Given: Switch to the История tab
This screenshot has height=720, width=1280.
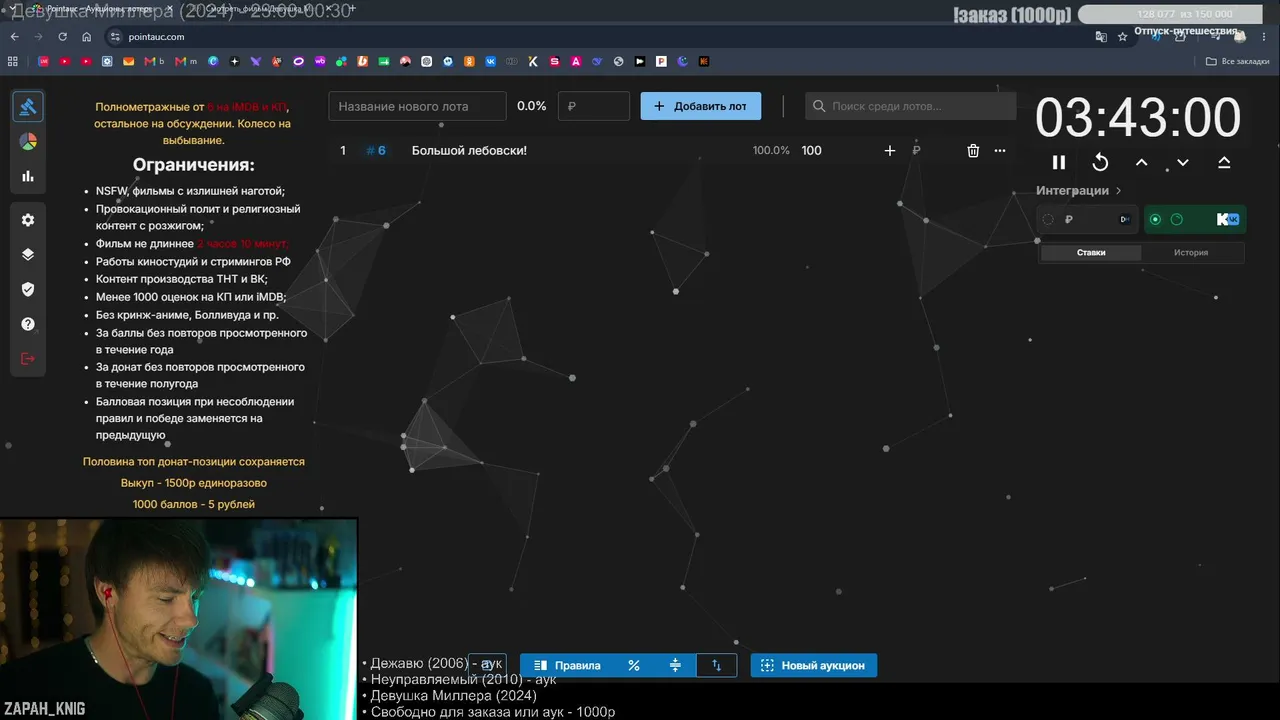Looking at the screenshot, I should (1191, 253).
